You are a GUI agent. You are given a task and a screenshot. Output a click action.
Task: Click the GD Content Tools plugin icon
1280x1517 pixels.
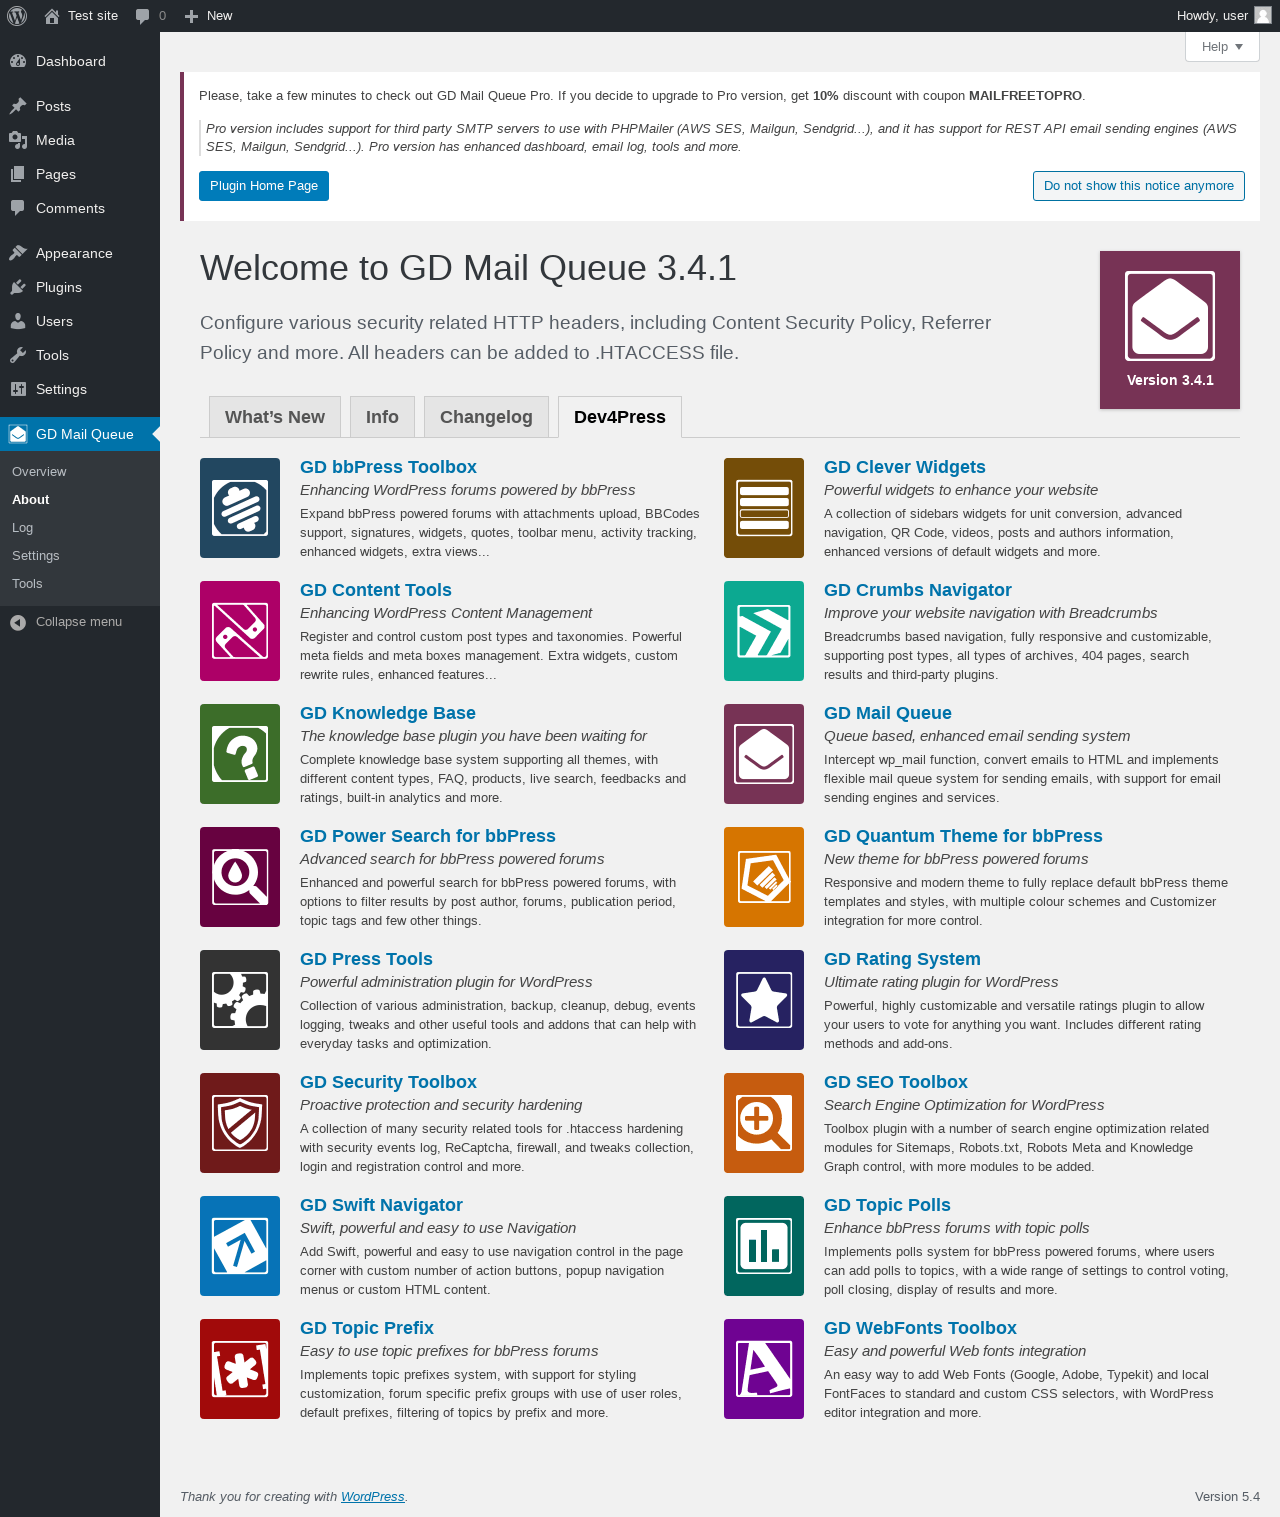[240, 631]
